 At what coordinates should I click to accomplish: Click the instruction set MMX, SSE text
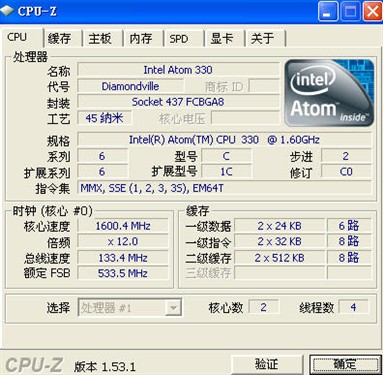[224, 188]
